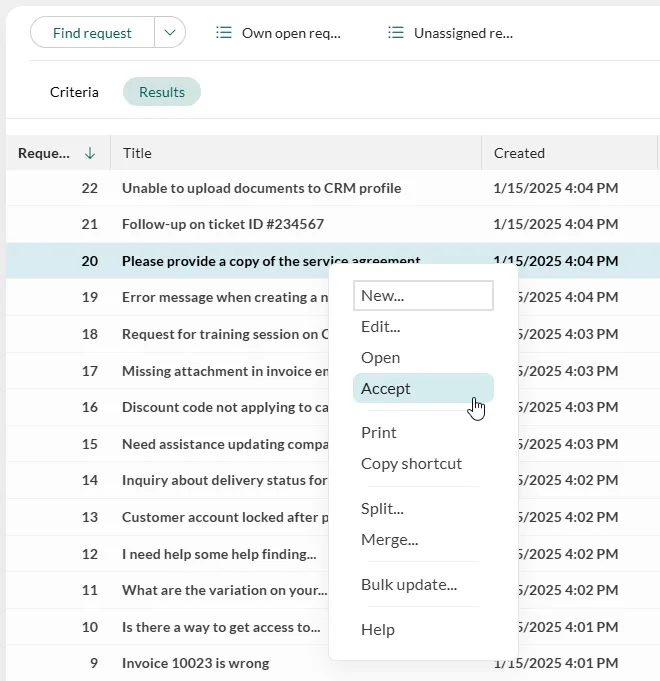The width and height of the screenshot is (660, 681).
Task: Switch to the Results tab
Action: point(162,92)
